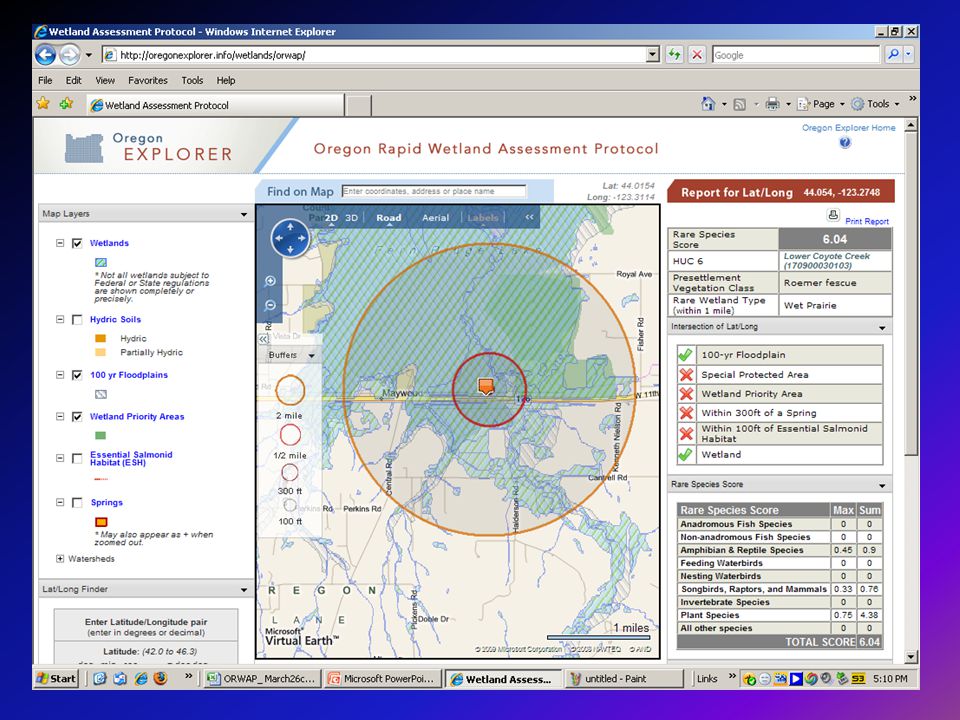
Task: Go back with browser Back arrow
Action: point(45,55)
